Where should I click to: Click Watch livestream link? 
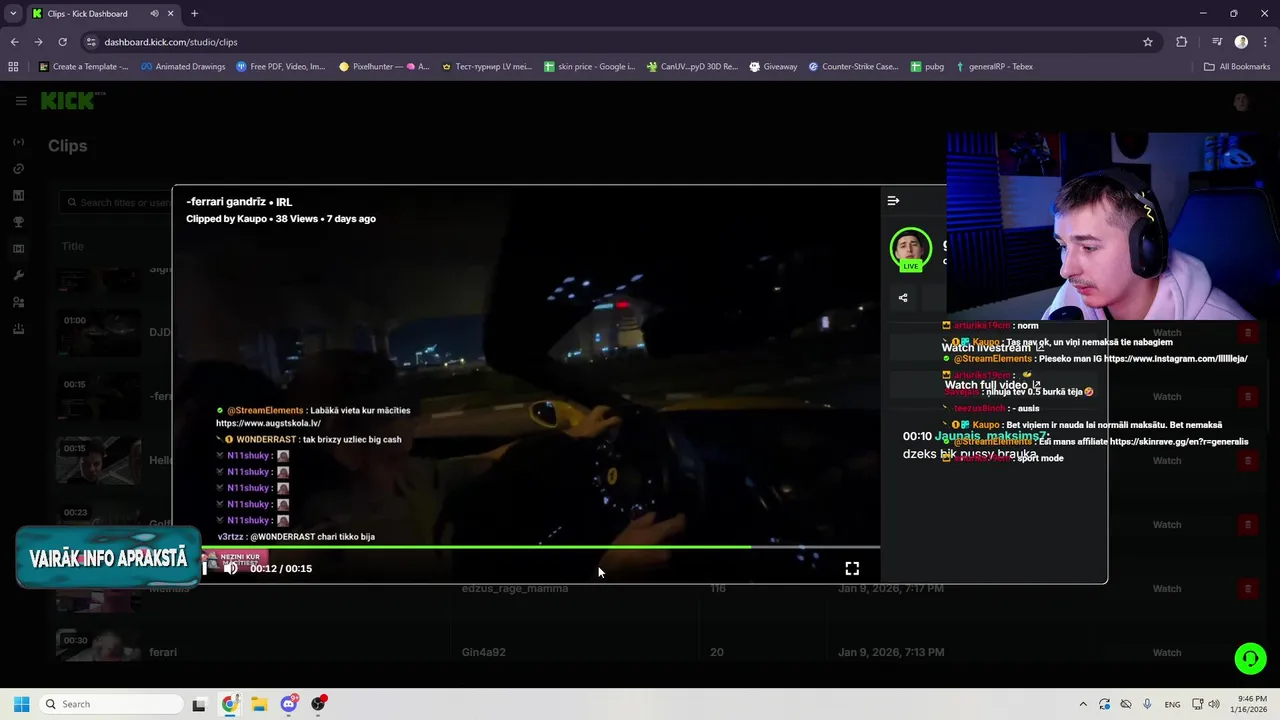click(993, 347)
